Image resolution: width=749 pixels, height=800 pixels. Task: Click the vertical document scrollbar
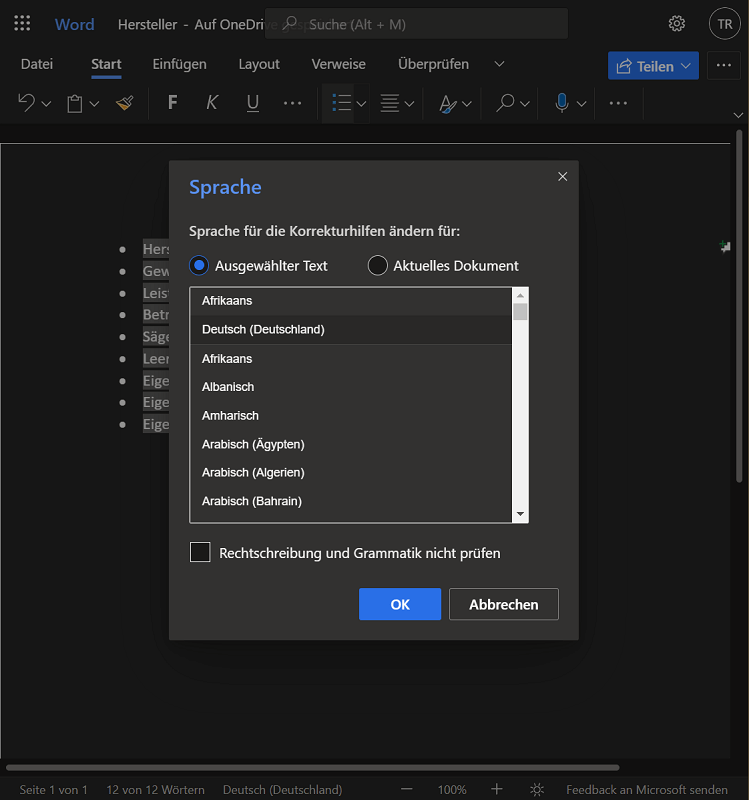point(739,306)
